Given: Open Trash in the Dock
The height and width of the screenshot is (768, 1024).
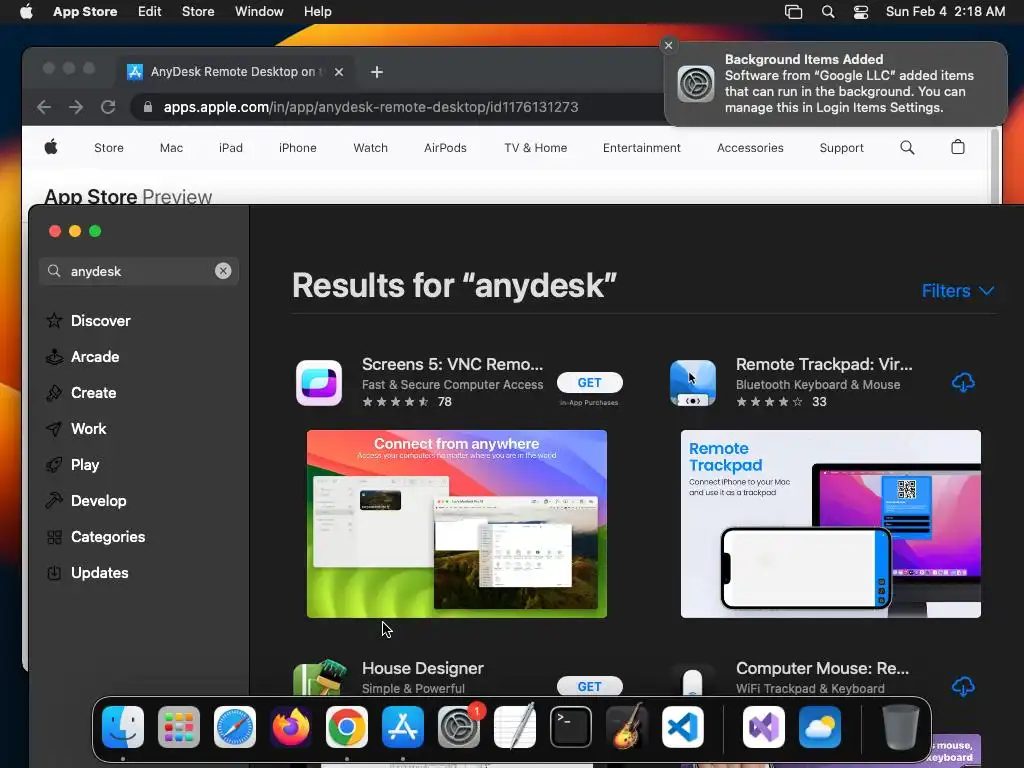Looking at the screenshot, I should click(x=901, y=727).
